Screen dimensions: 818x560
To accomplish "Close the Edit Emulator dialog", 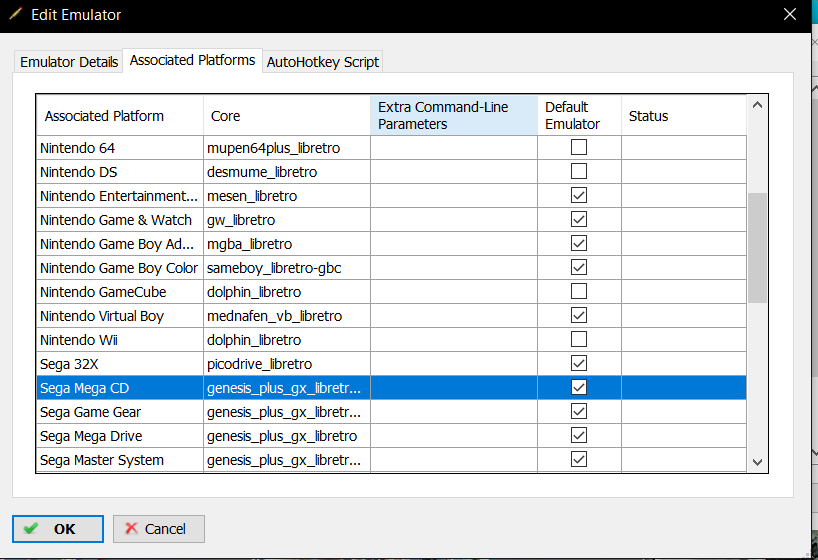I will click(790, 14).
